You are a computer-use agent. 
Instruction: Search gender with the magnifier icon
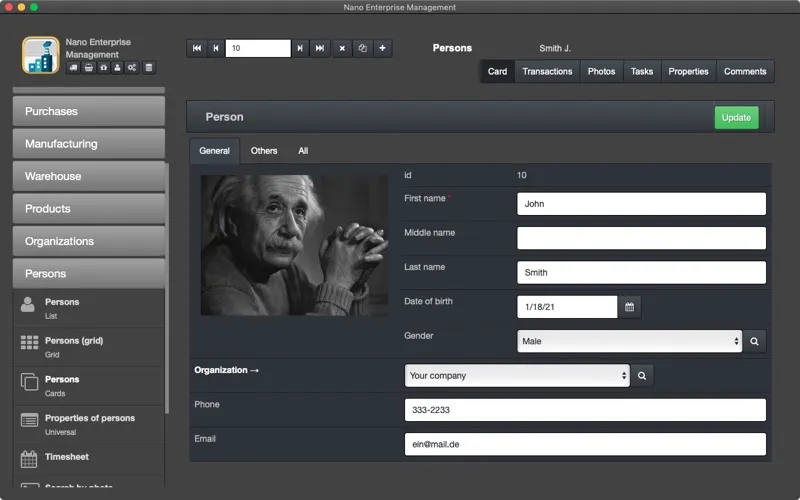point(754,341)
